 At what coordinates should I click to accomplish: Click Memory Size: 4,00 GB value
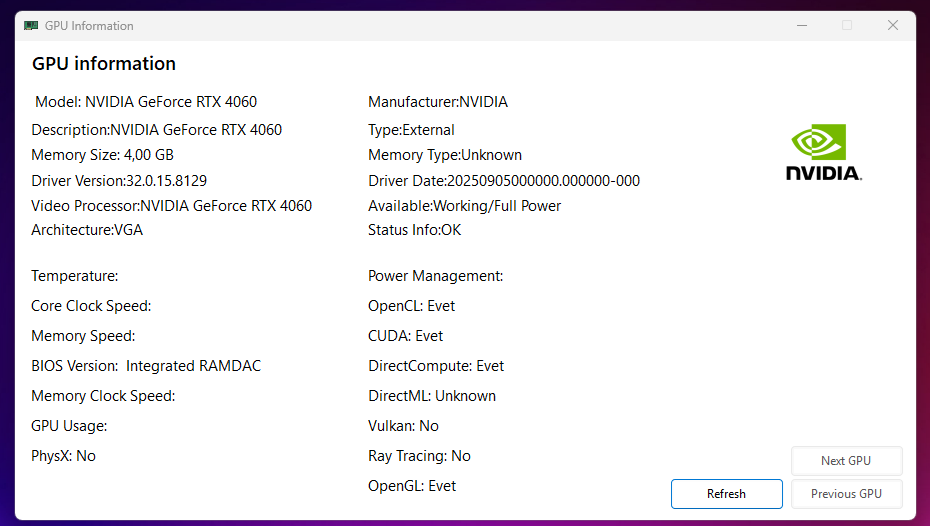click(103, 155)
